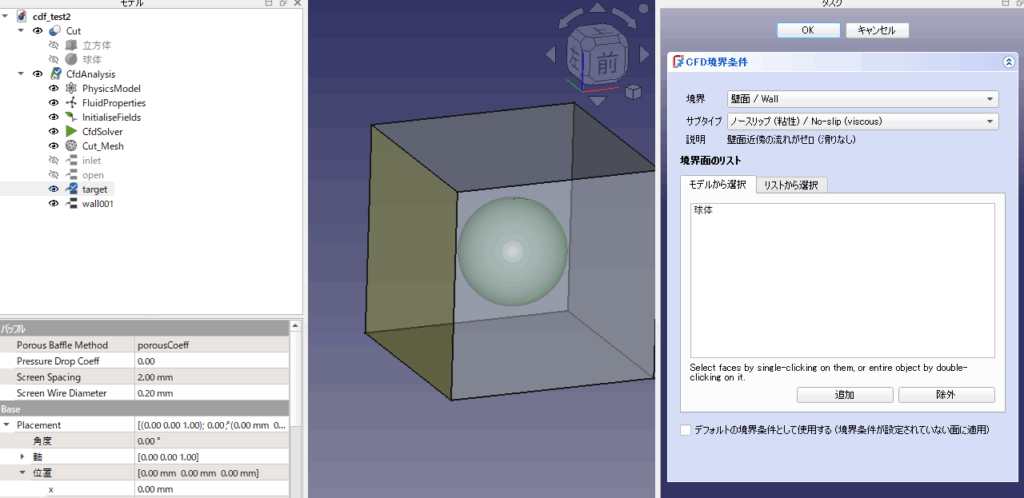Screen dimensions: 1024x498
Task: Click the small cube below navigation cube
Action: (x=633, y=93)
